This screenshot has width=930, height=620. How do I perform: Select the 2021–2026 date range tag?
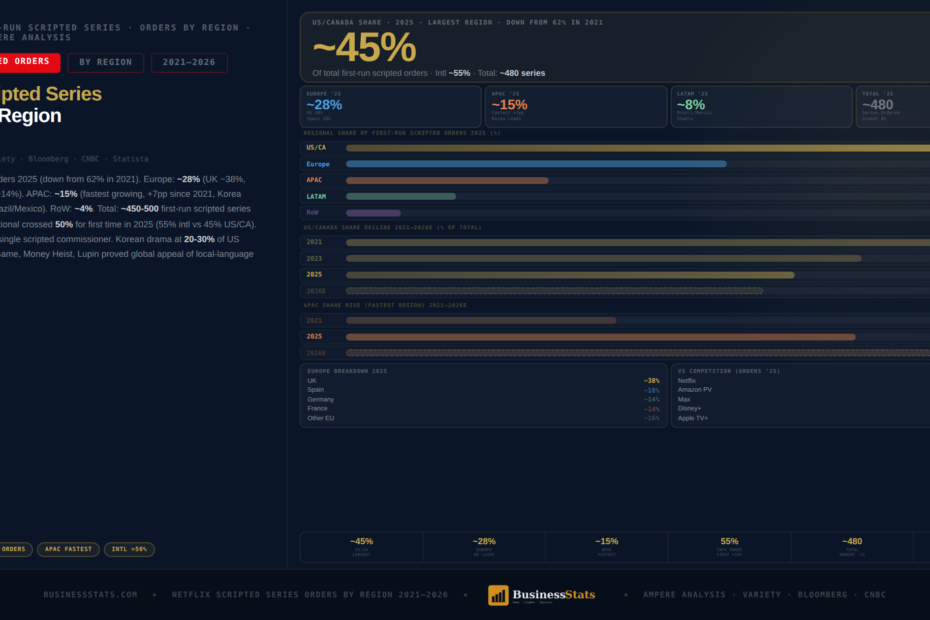coord(189,62)
